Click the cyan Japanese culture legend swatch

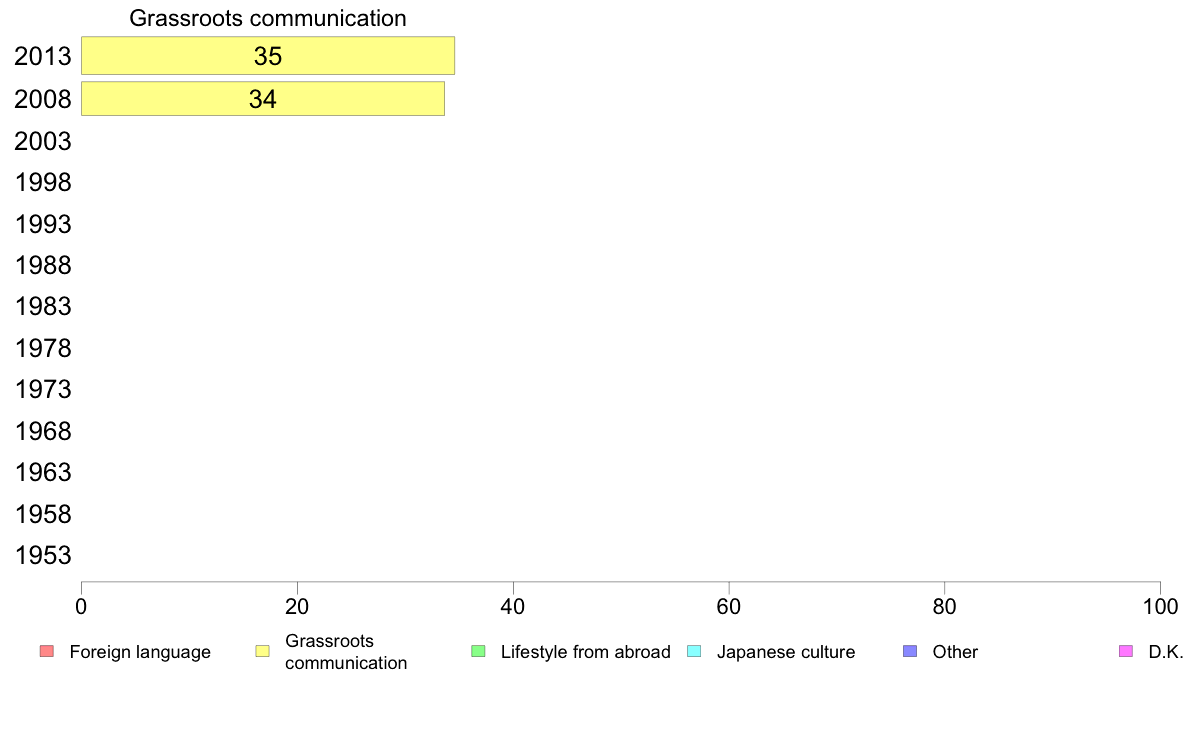click(694, 651)
